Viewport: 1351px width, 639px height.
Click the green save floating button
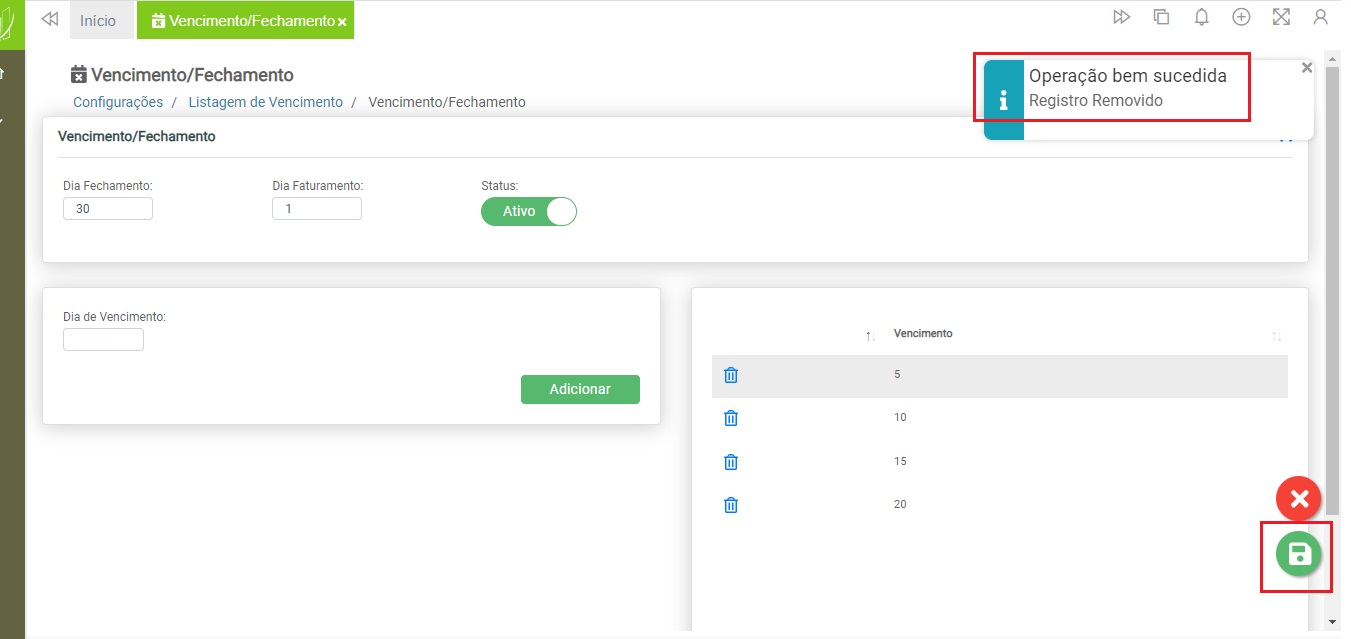(1298, 555)
